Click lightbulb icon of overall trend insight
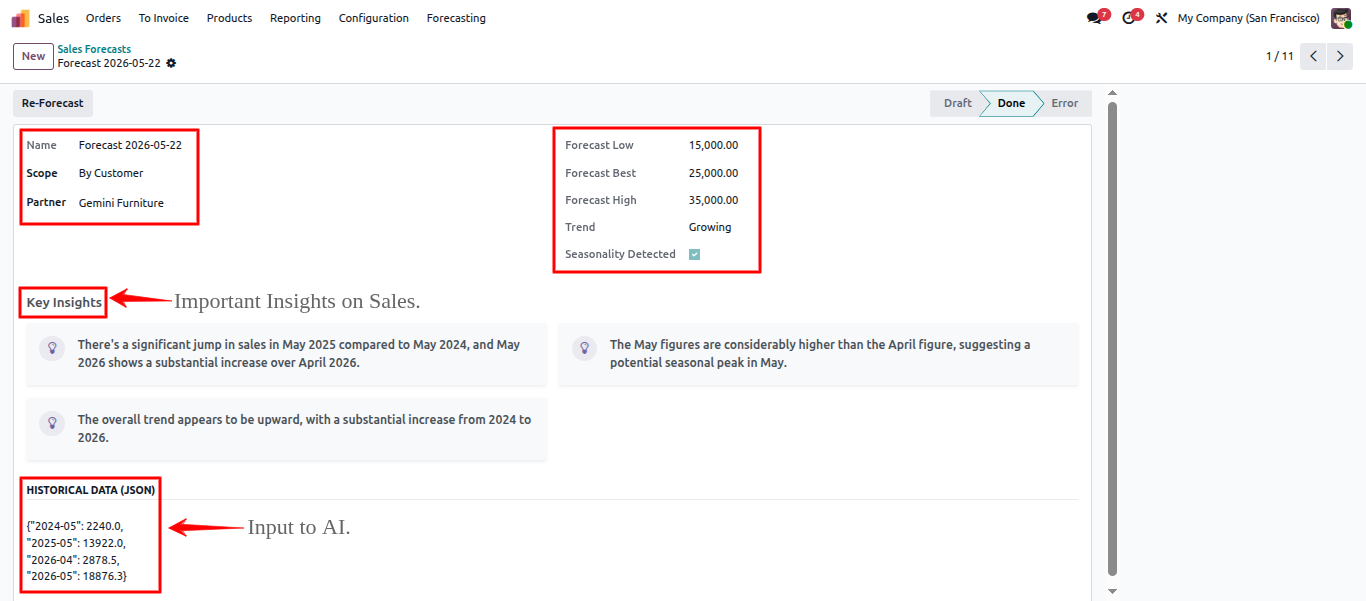The image size is (1366, 601). (x=52, y=423)
